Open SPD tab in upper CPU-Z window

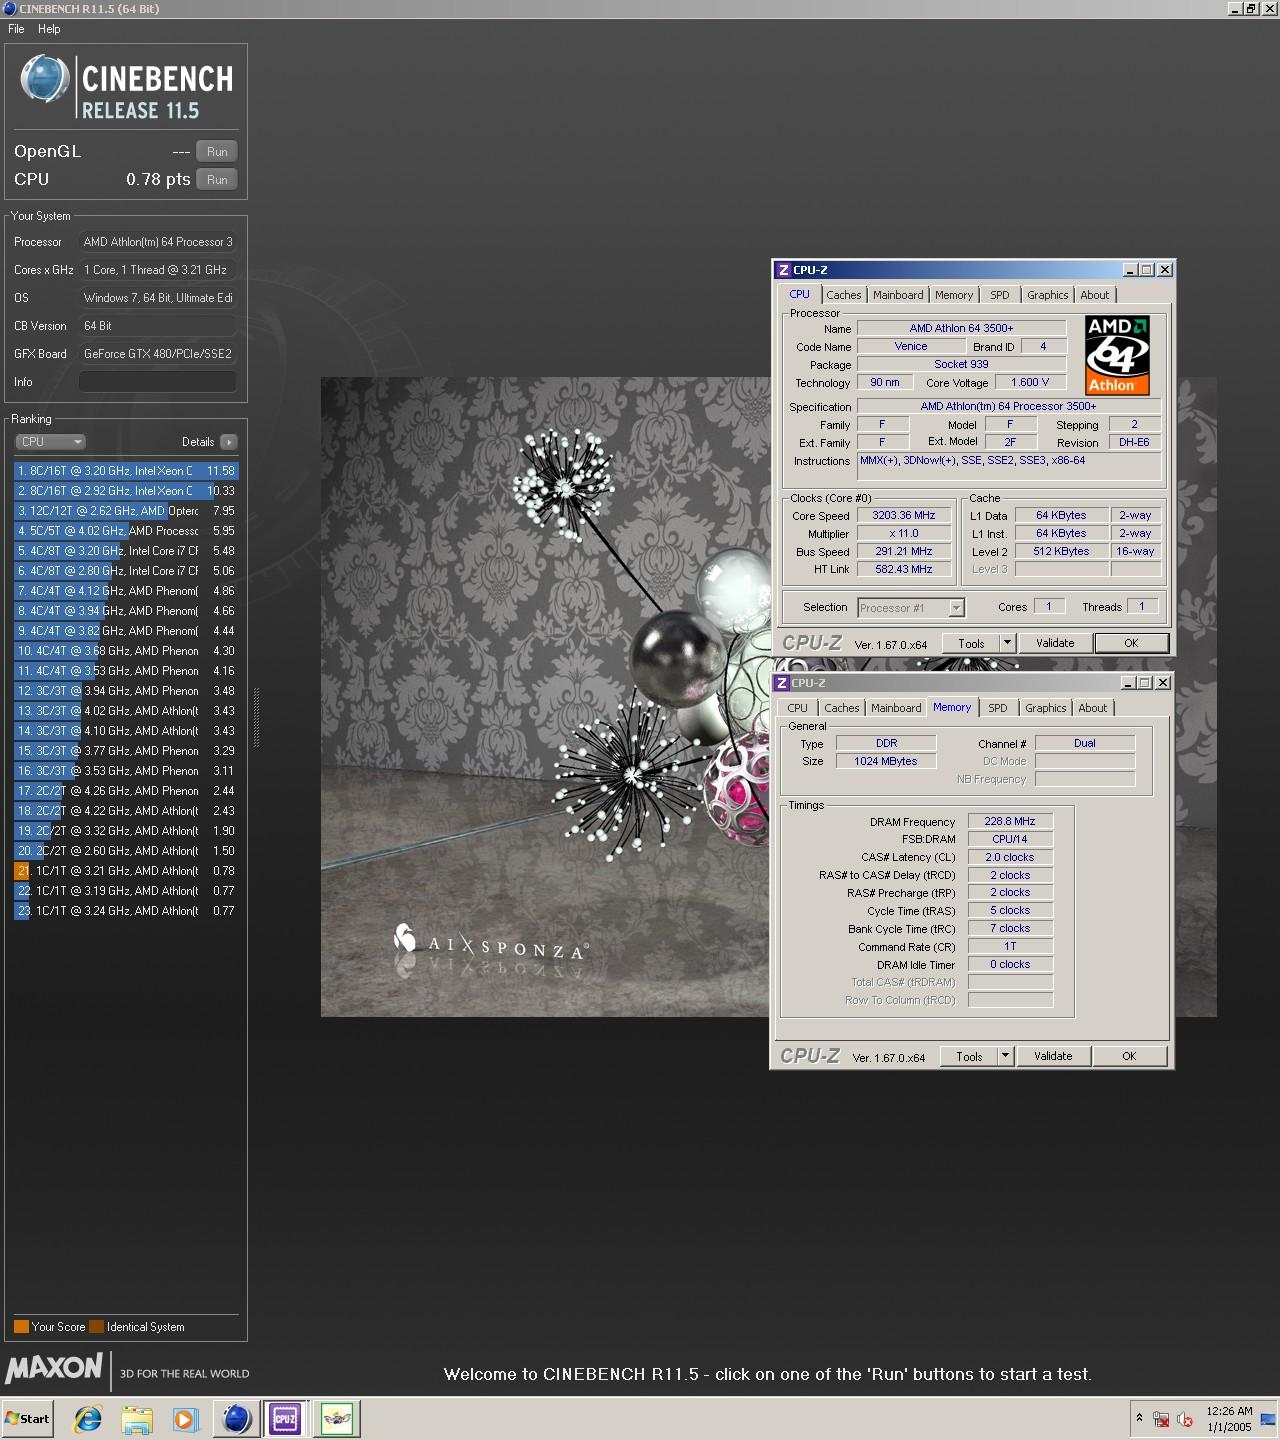pyautogui.click(x=1000, y=295)
